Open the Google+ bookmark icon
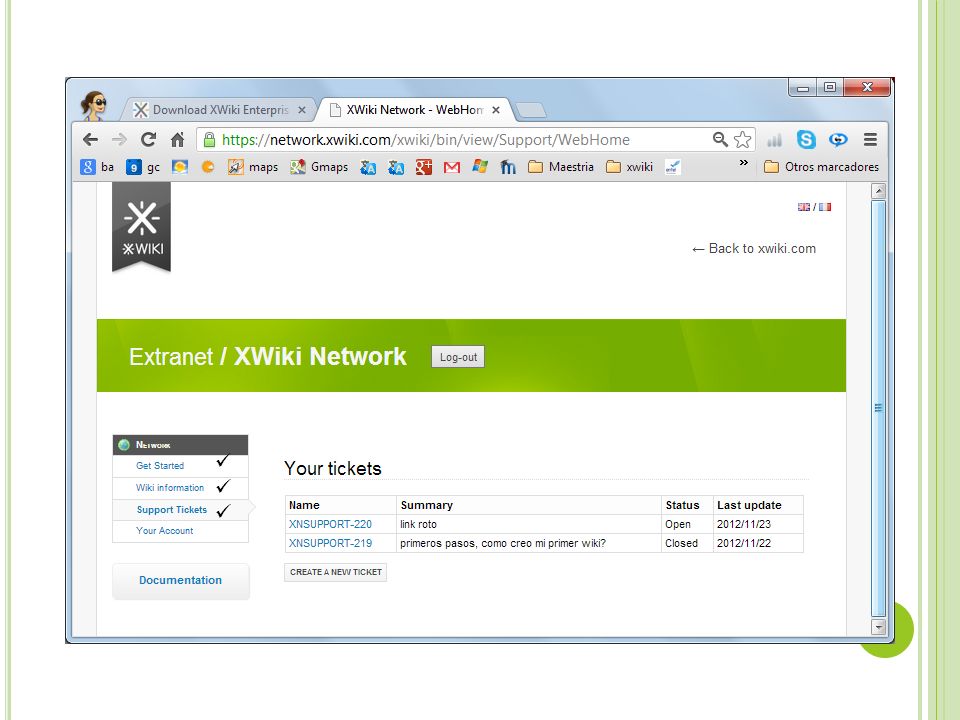960x720 pixels. [424, 167]
